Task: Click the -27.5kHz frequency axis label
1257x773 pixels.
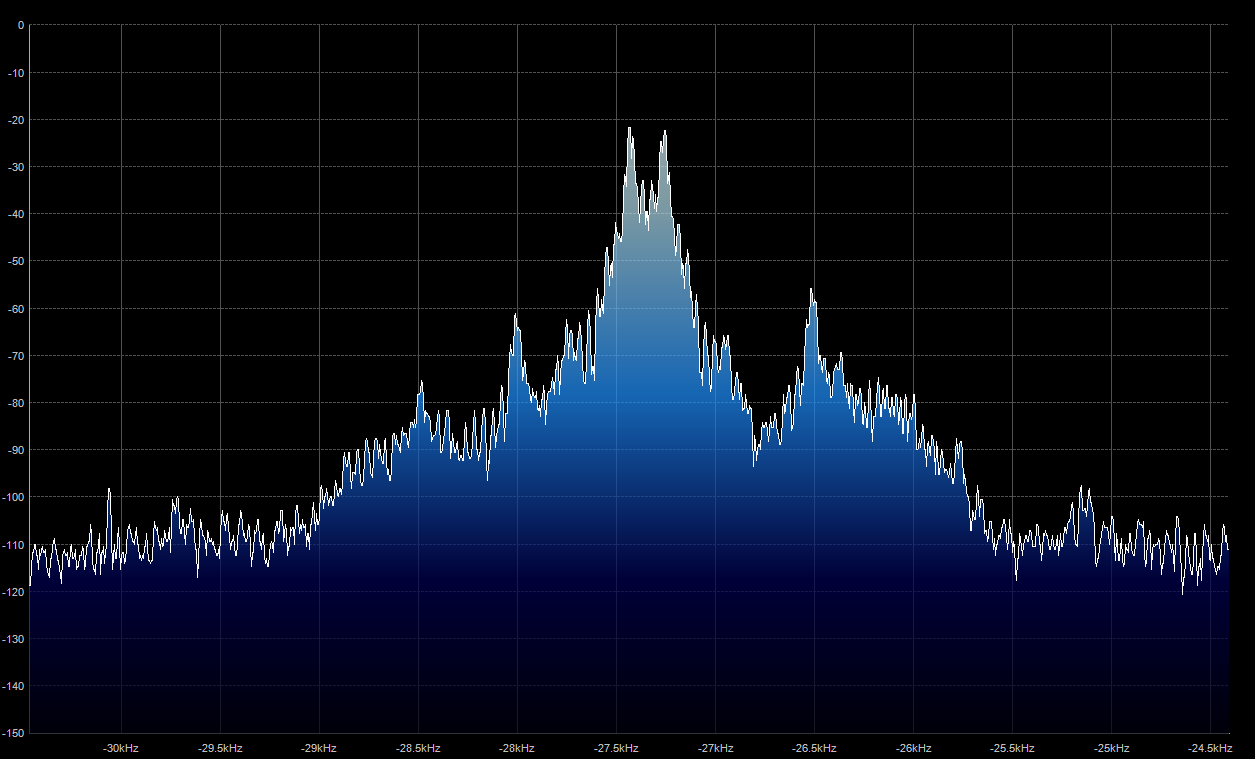Action: click(x=616, y=748)
